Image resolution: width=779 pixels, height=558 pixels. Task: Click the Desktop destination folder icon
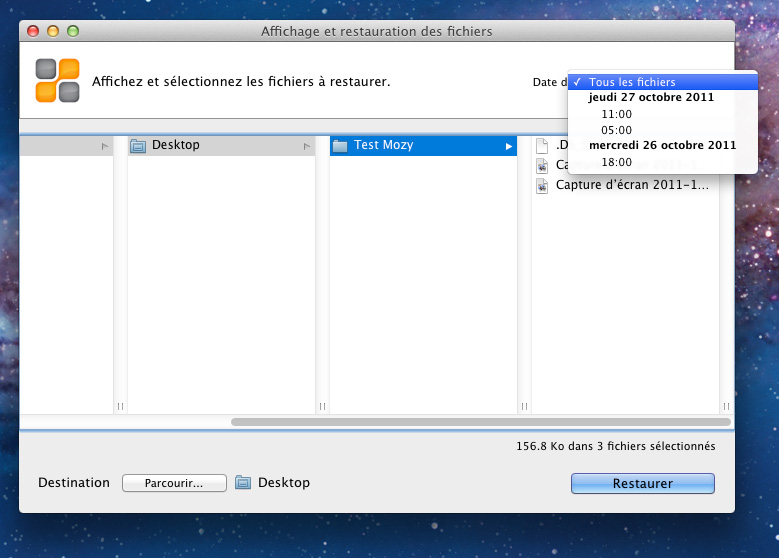coord(243,483)
